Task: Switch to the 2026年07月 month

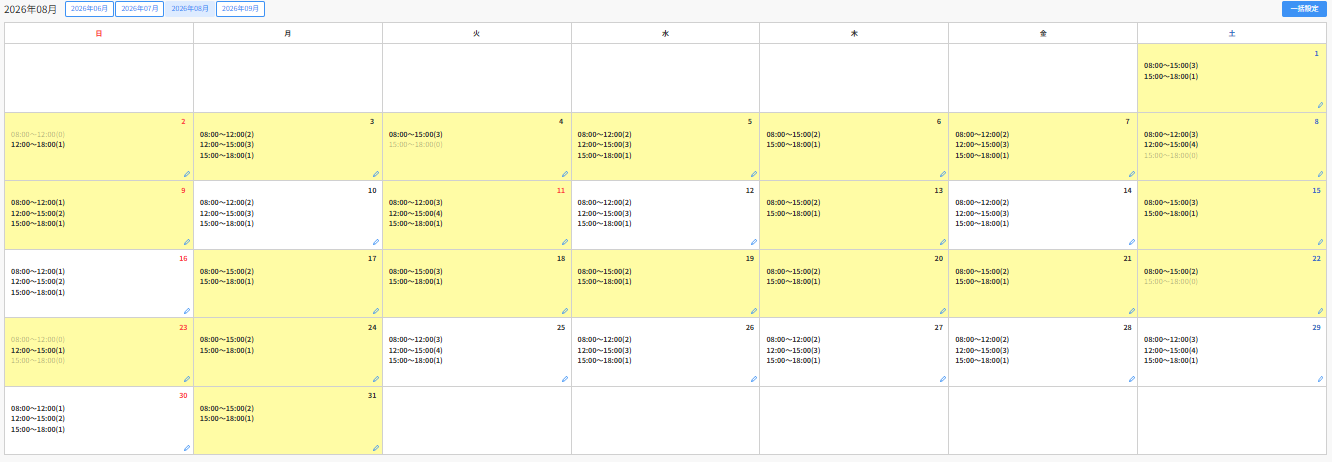Action: [140, 9]
